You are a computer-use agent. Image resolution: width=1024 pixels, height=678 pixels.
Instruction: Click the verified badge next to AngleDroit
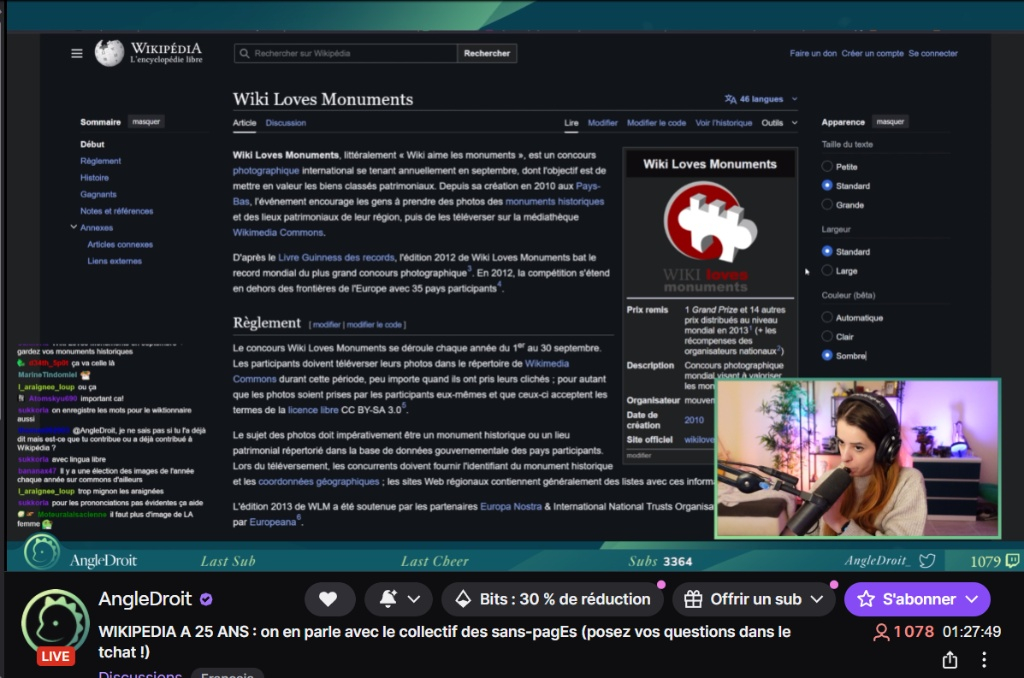click(x=206, y=599)
